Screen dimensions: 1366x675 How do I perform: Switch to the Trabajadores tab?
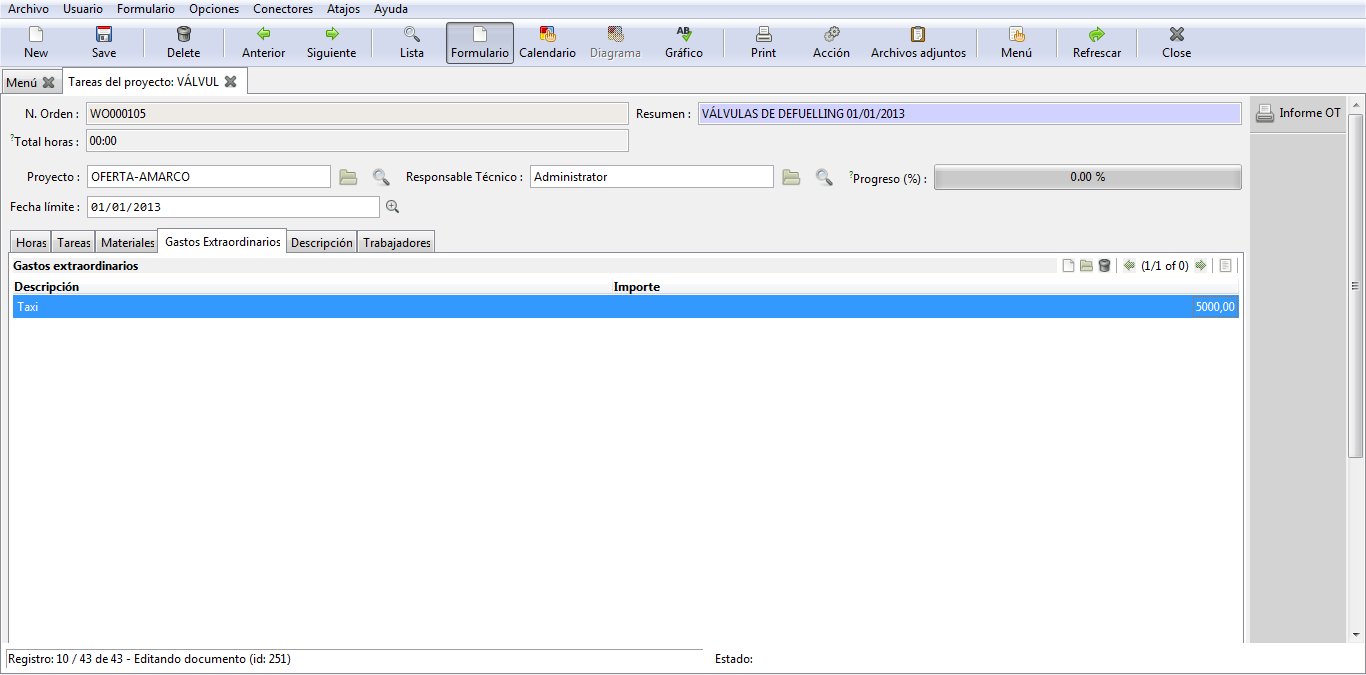point(397,243)
